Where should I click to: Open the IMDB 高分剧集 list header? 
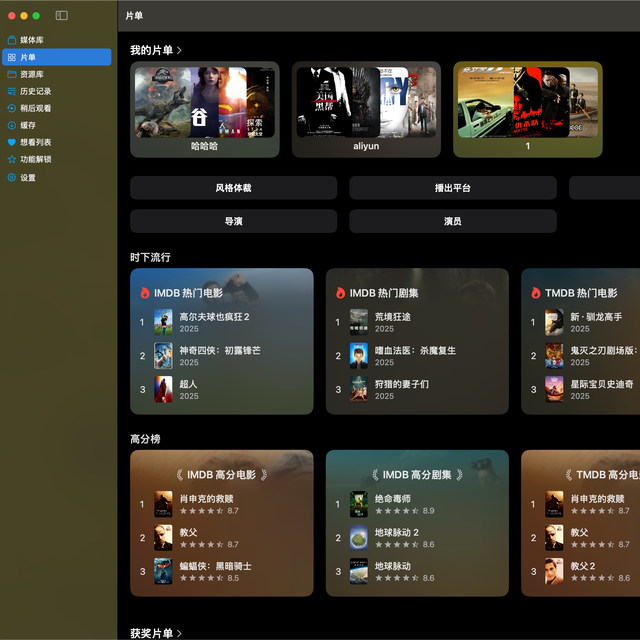tap(417, 475)
